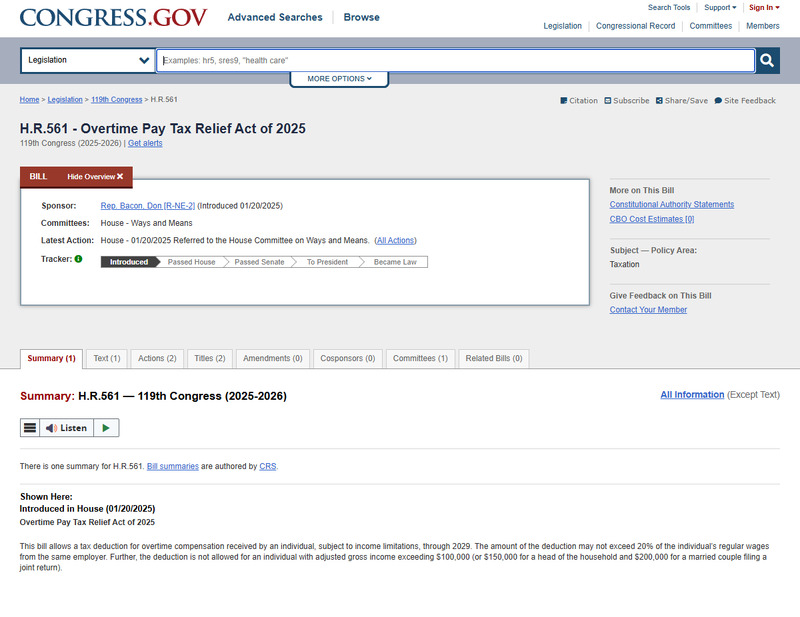Expand MORE OPTIONS under search bar
This screenshot has width=800, height=617.
click(x=339, y=79)
